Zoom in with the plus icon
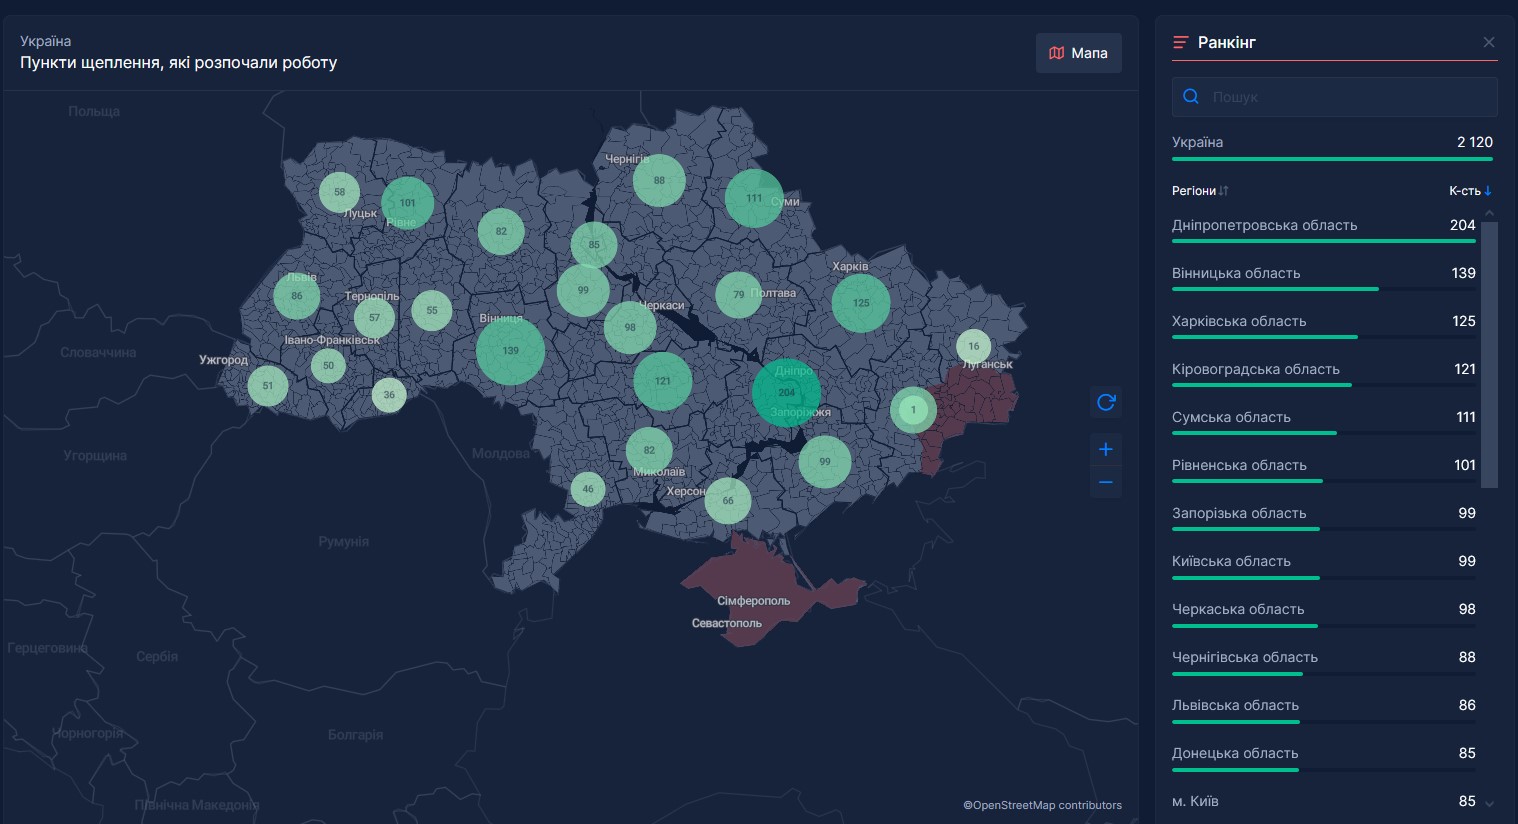Screen dimensions: 1518x824 [x=1105, y=449]
